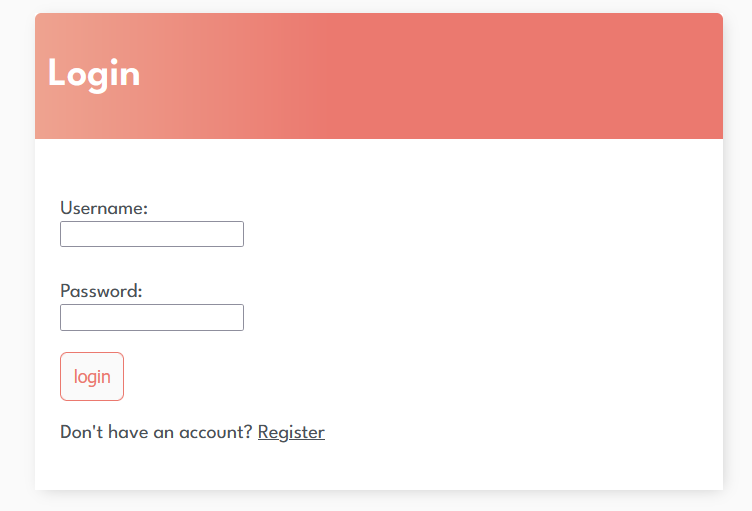Activate the field below "Username:" label
Image resolution: width=752 pixels, height=511 pixels.
(x=152, y=234)
